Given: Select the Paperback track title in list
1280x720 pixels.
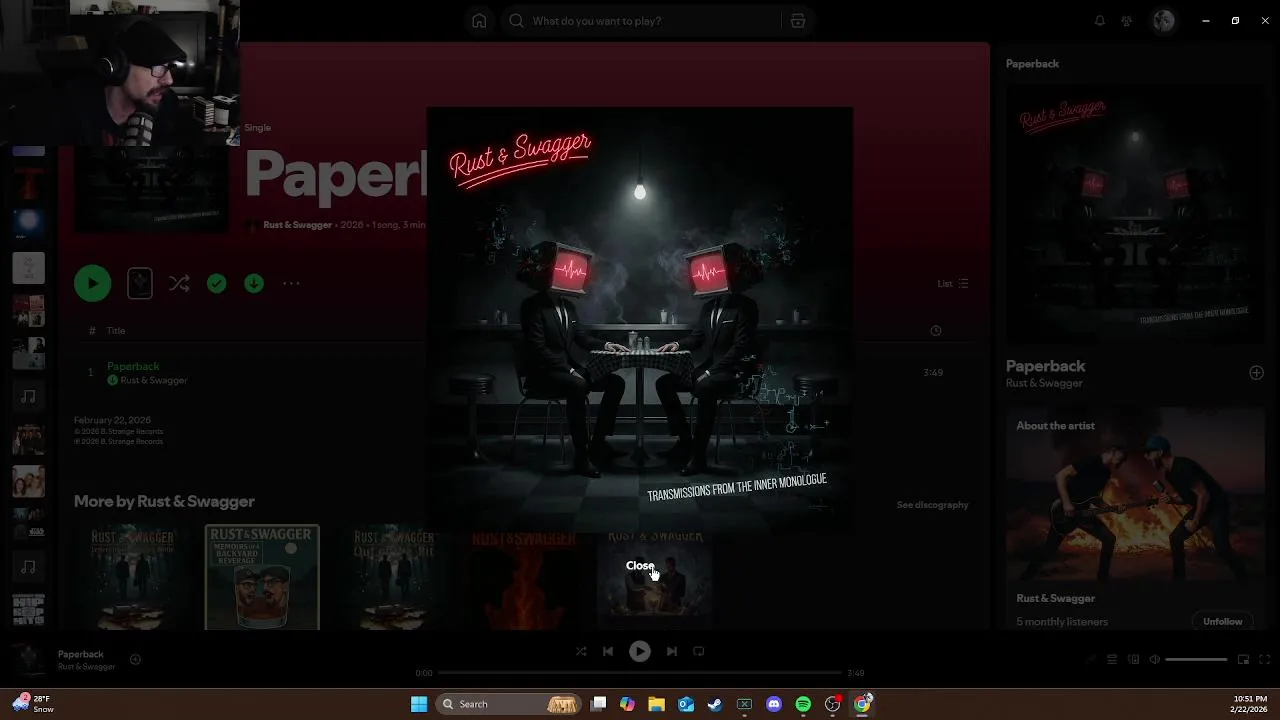Looking at the screenshot, I should (133, 366).
